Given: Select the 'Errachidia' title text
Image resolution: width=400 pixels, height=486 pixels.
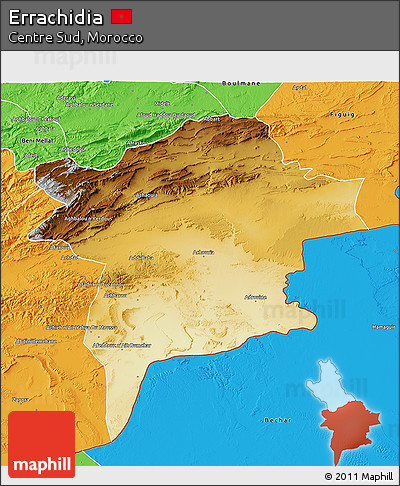Looking at the screenshot, I should 56,17.
